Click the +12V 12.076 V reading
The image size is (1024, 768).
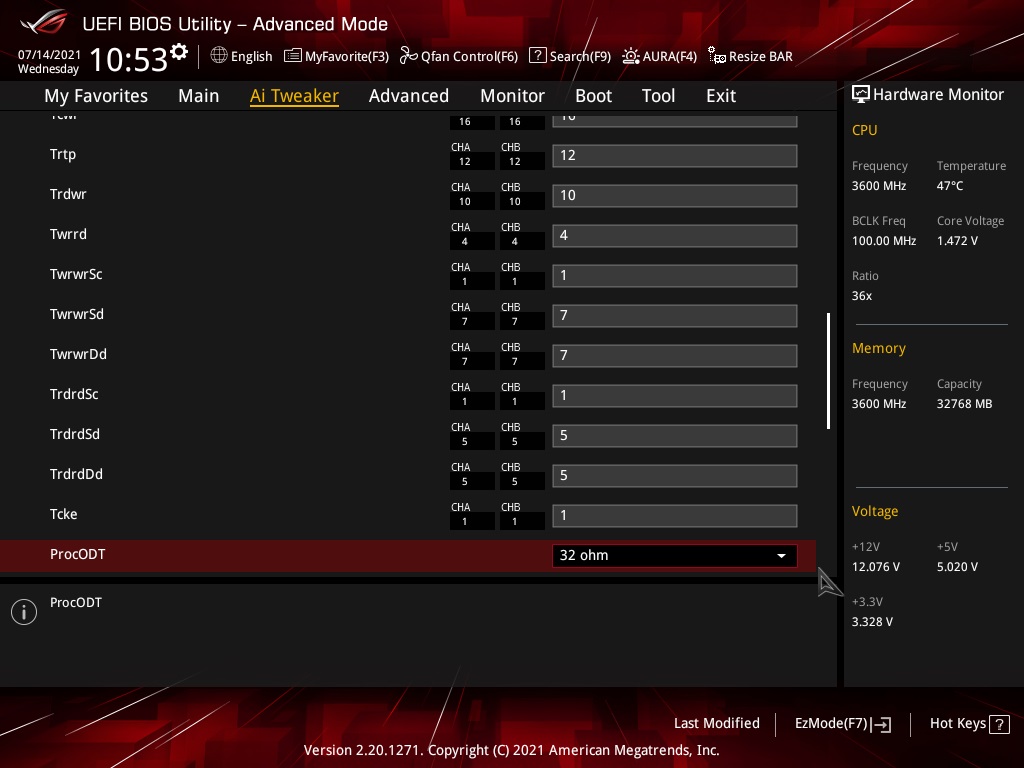[x=875, y=566]
